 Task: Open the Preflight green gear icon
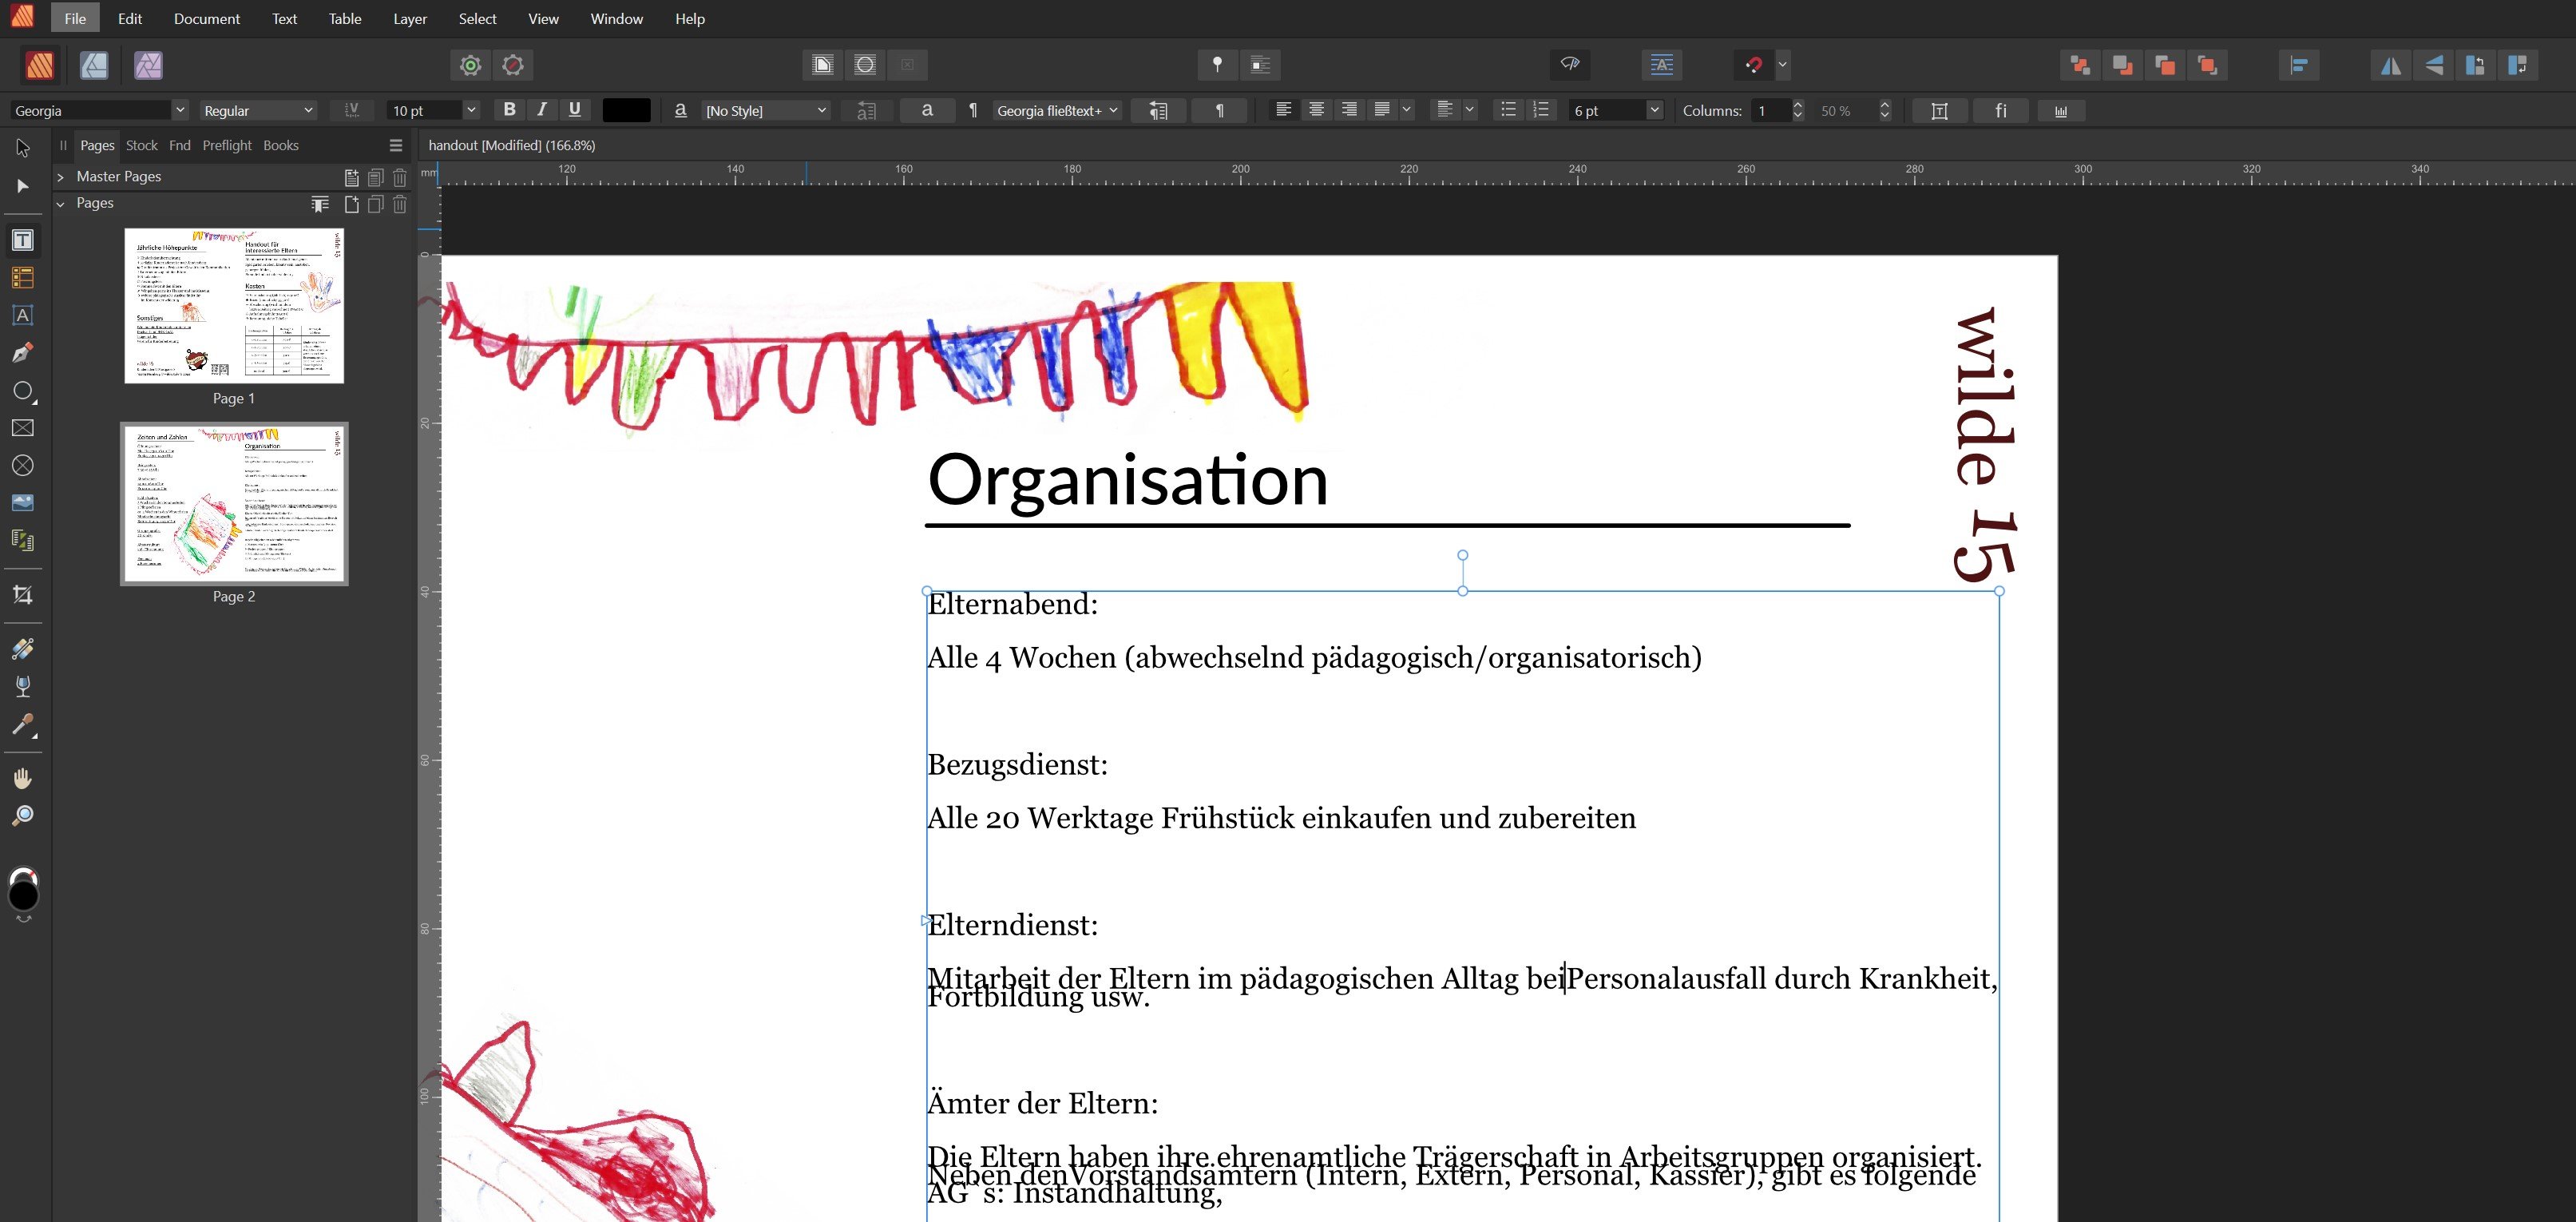[470, 65]
